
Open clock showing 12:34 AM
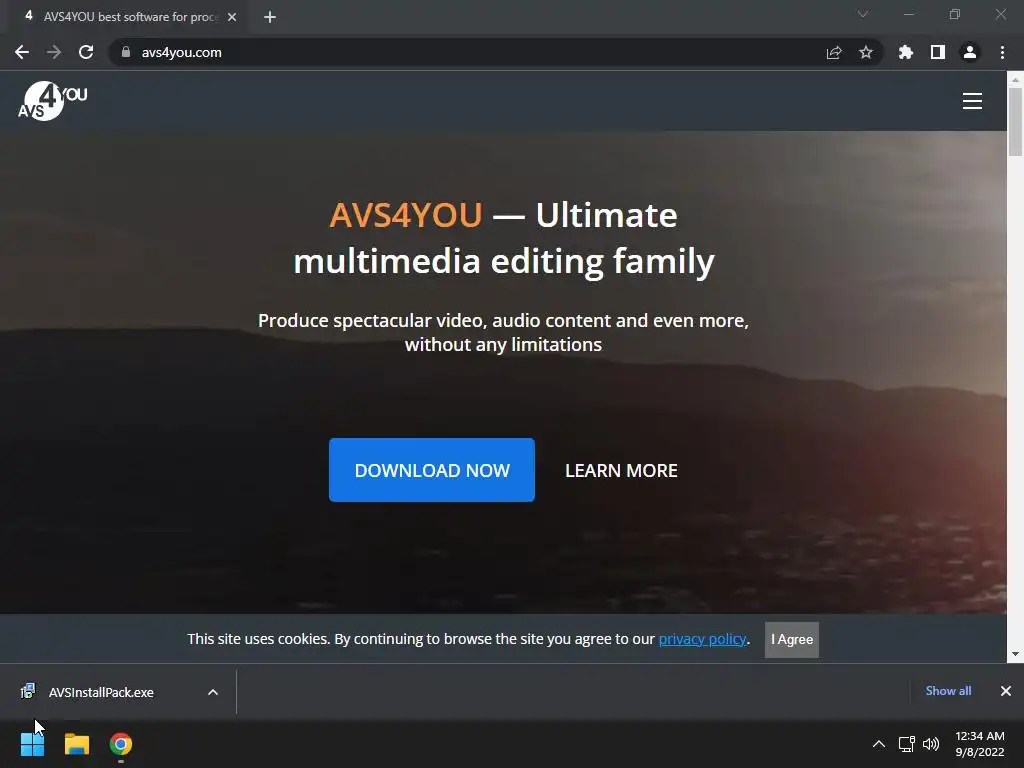point(980,744)
